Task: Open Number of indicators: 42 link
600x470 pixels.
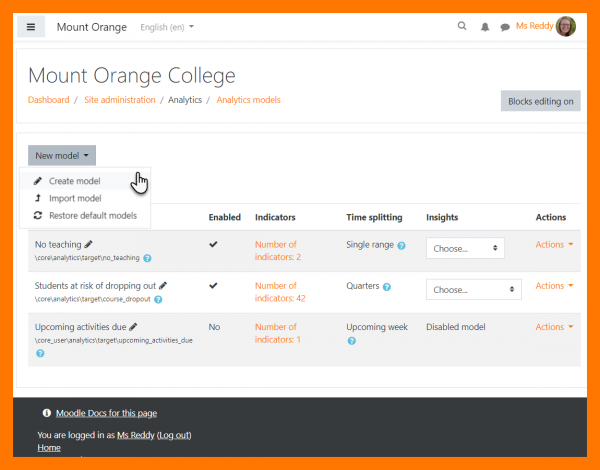Action: [x=276, y=291]
